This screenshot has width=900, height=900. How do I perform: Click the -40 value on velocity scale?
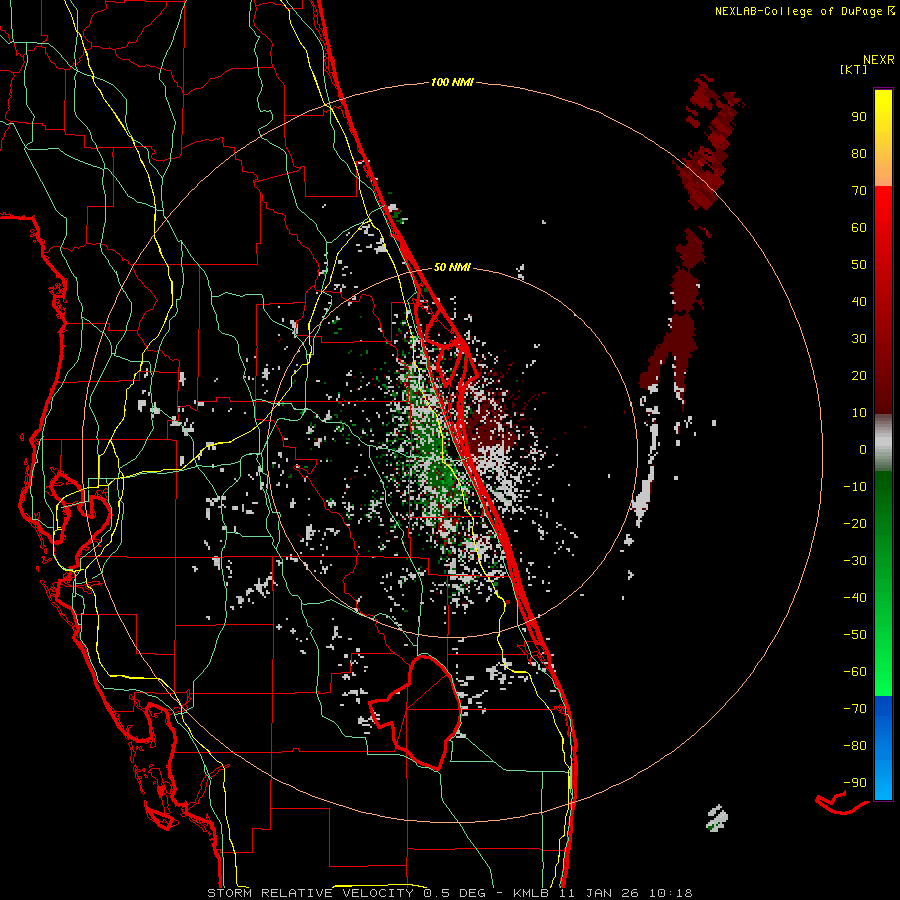855,598
